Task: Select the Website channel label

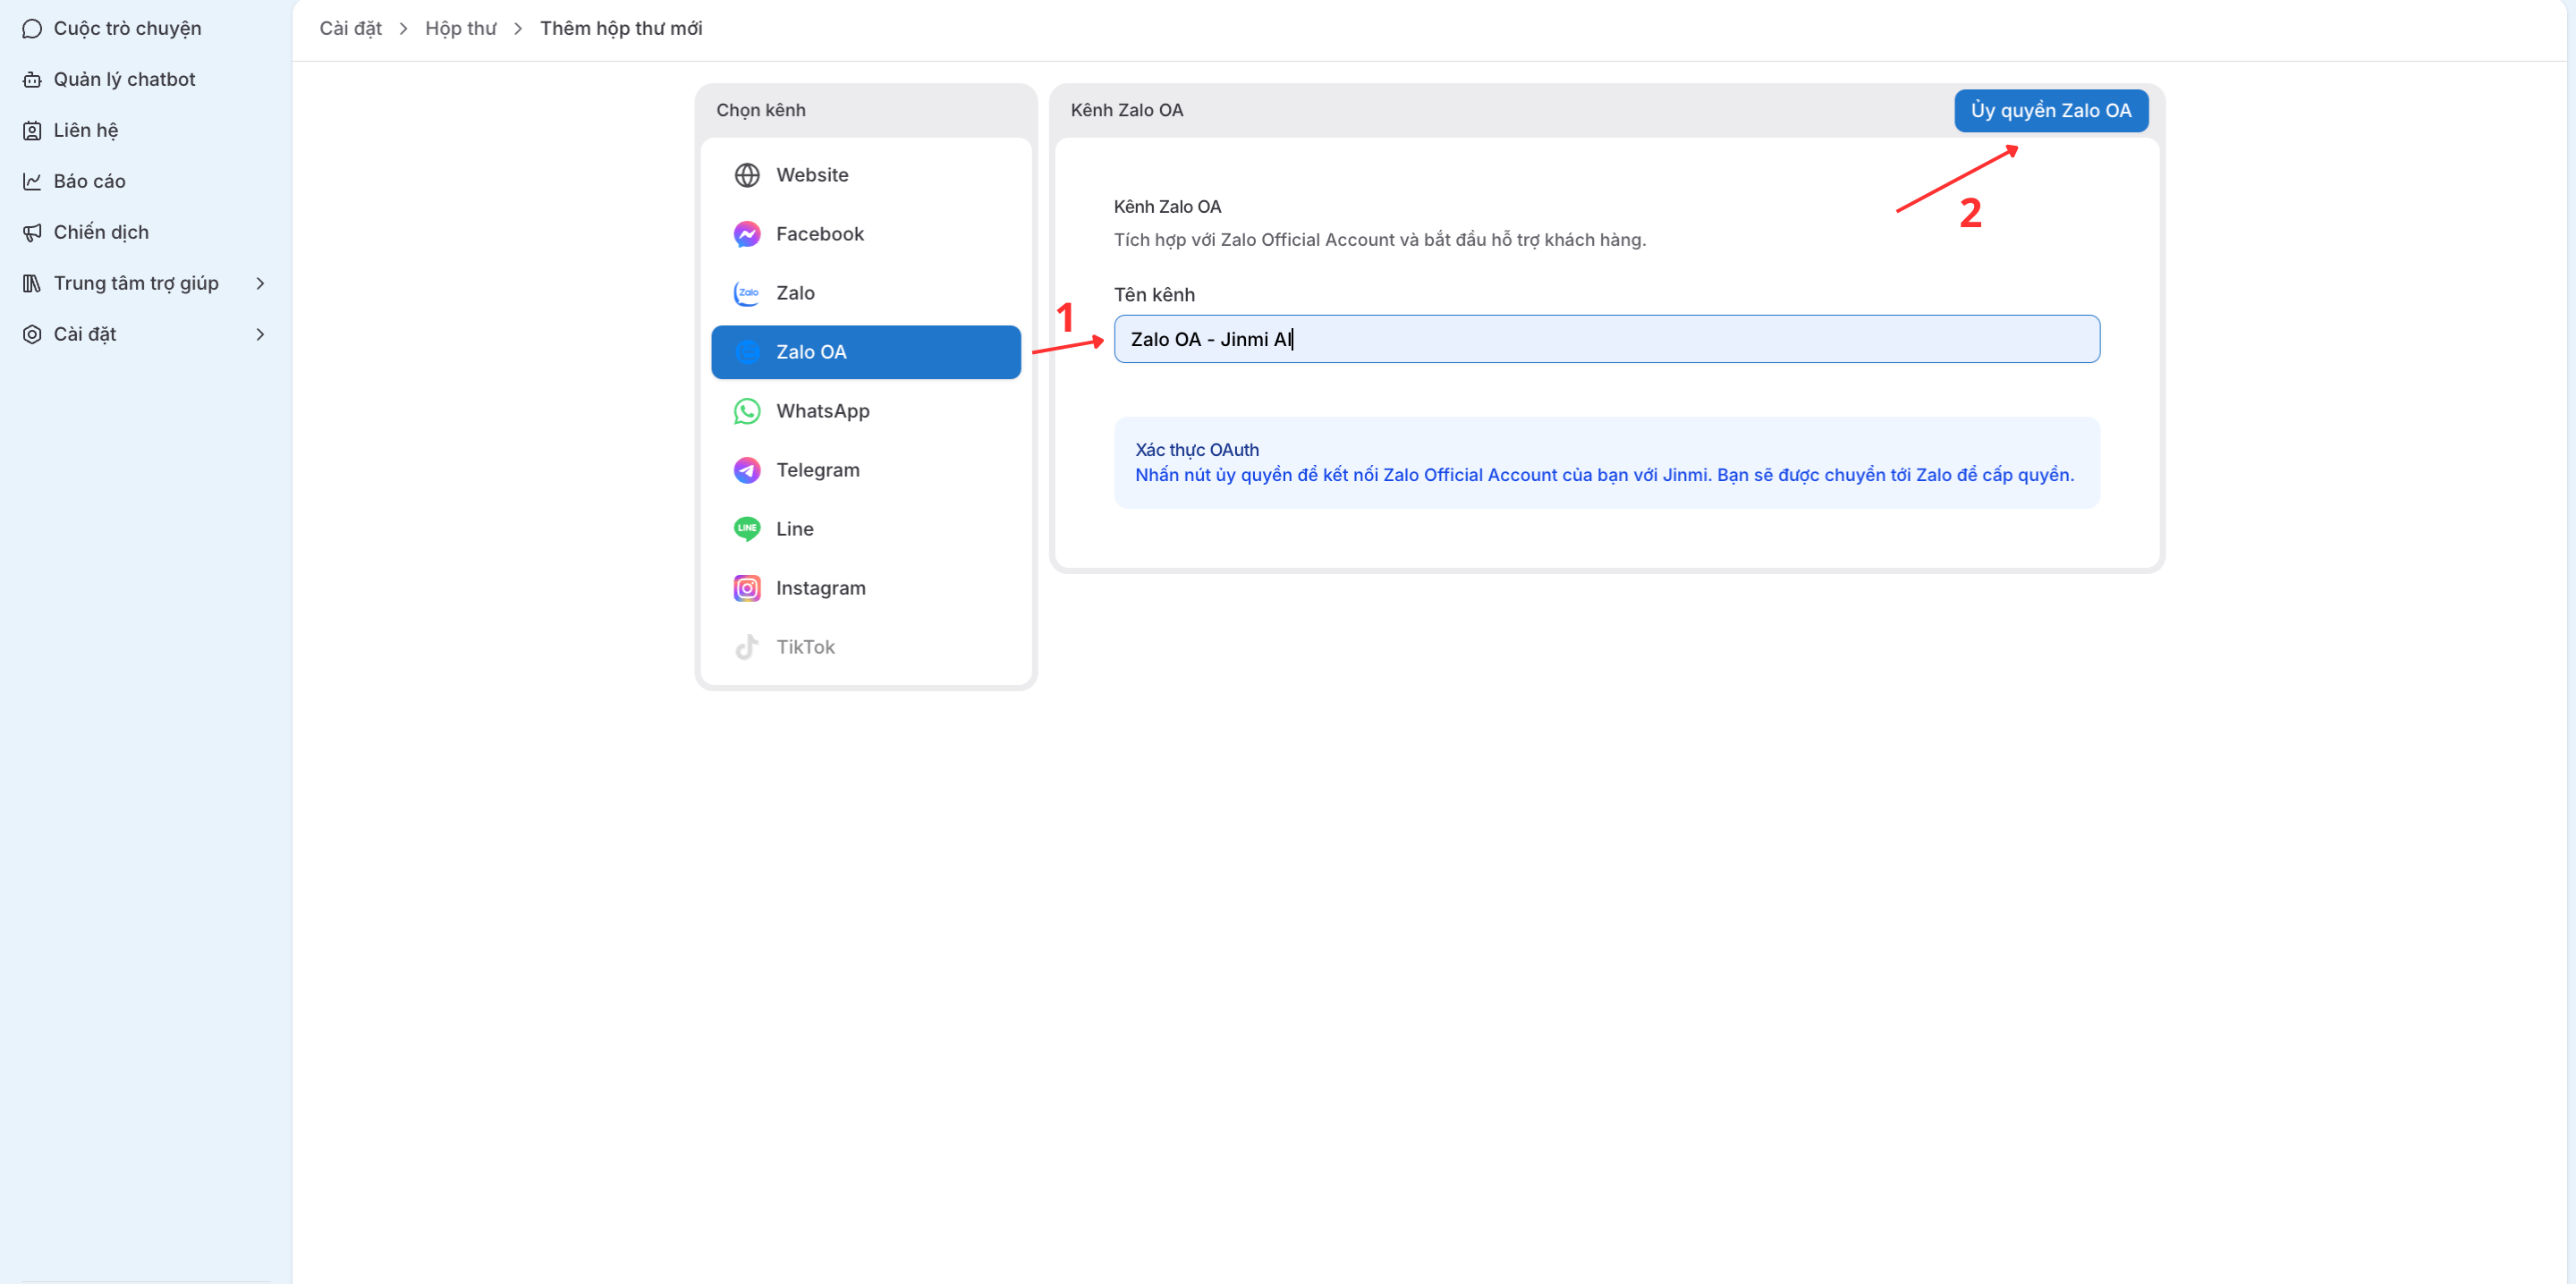Action: 812,175
